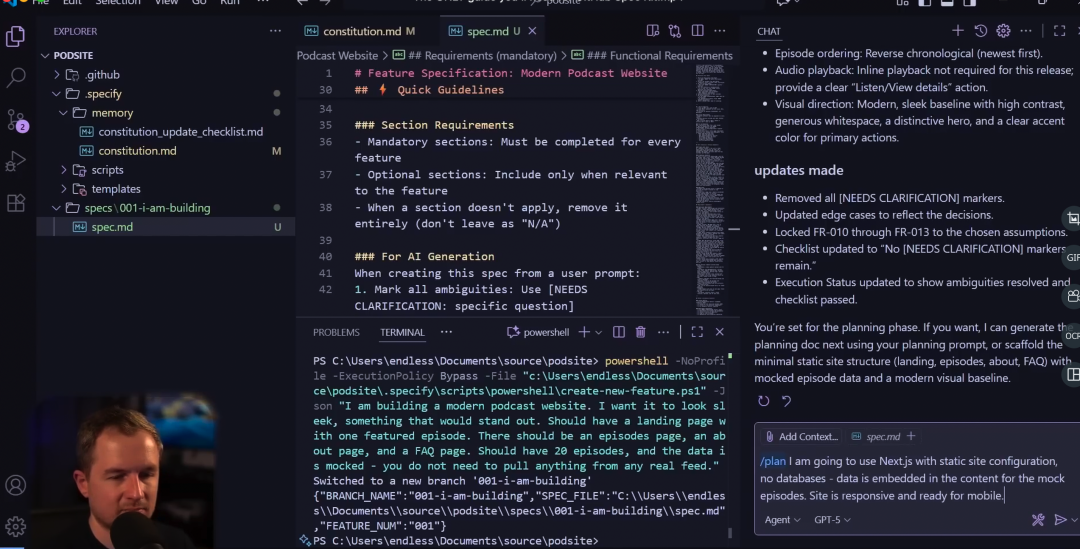Undo last chat request arrow

tap(787, 401)
